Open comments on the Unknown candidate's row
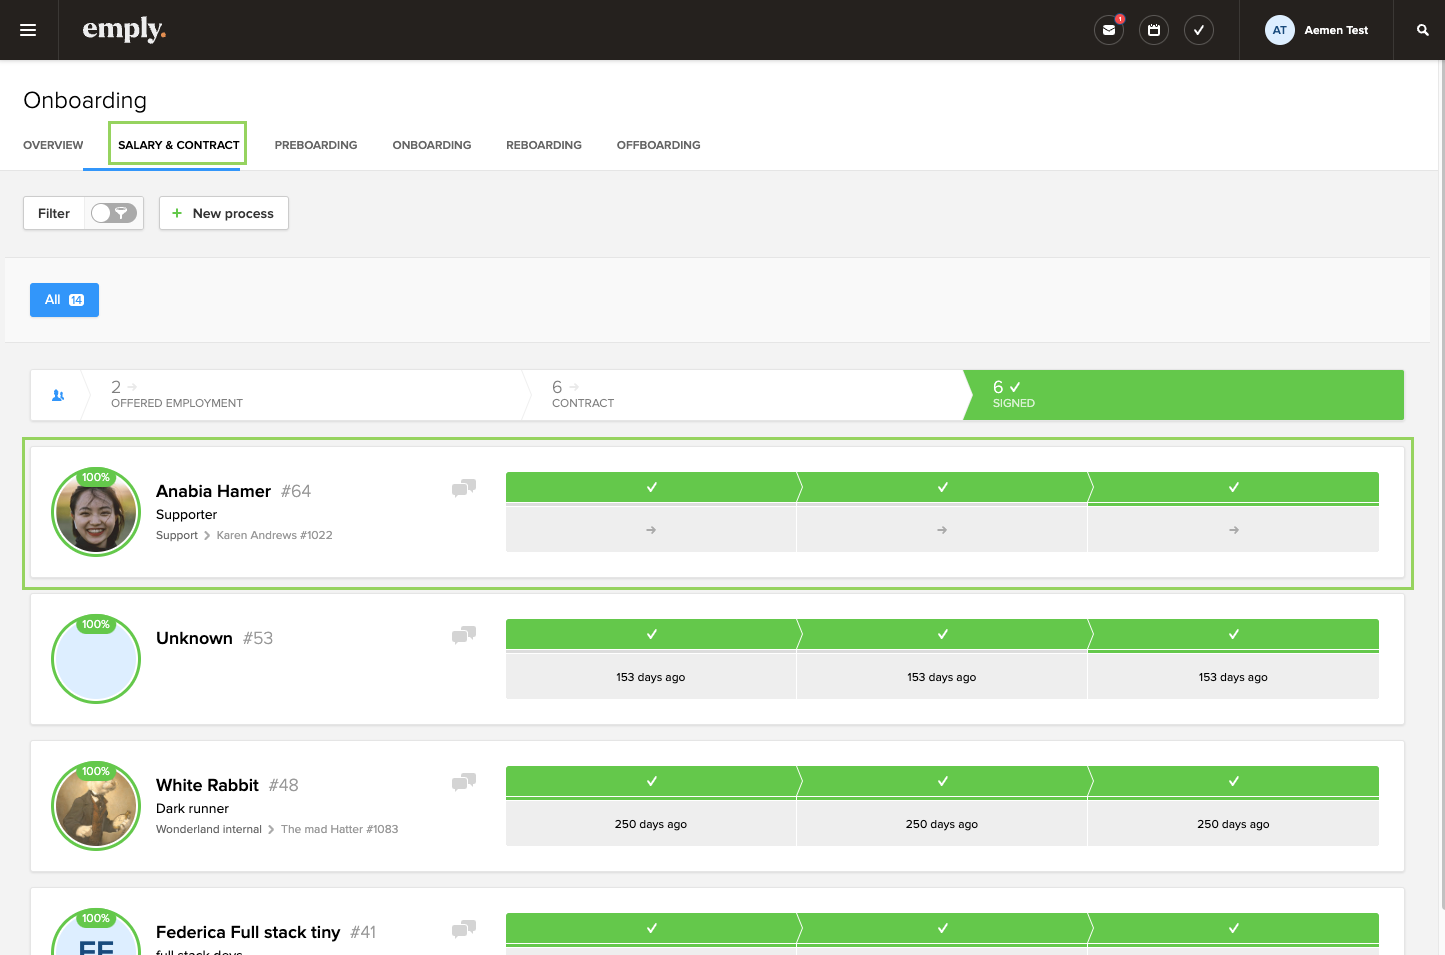Viewport: 1445px width, 955px height. pyautogui.click(x=463, y=635)
